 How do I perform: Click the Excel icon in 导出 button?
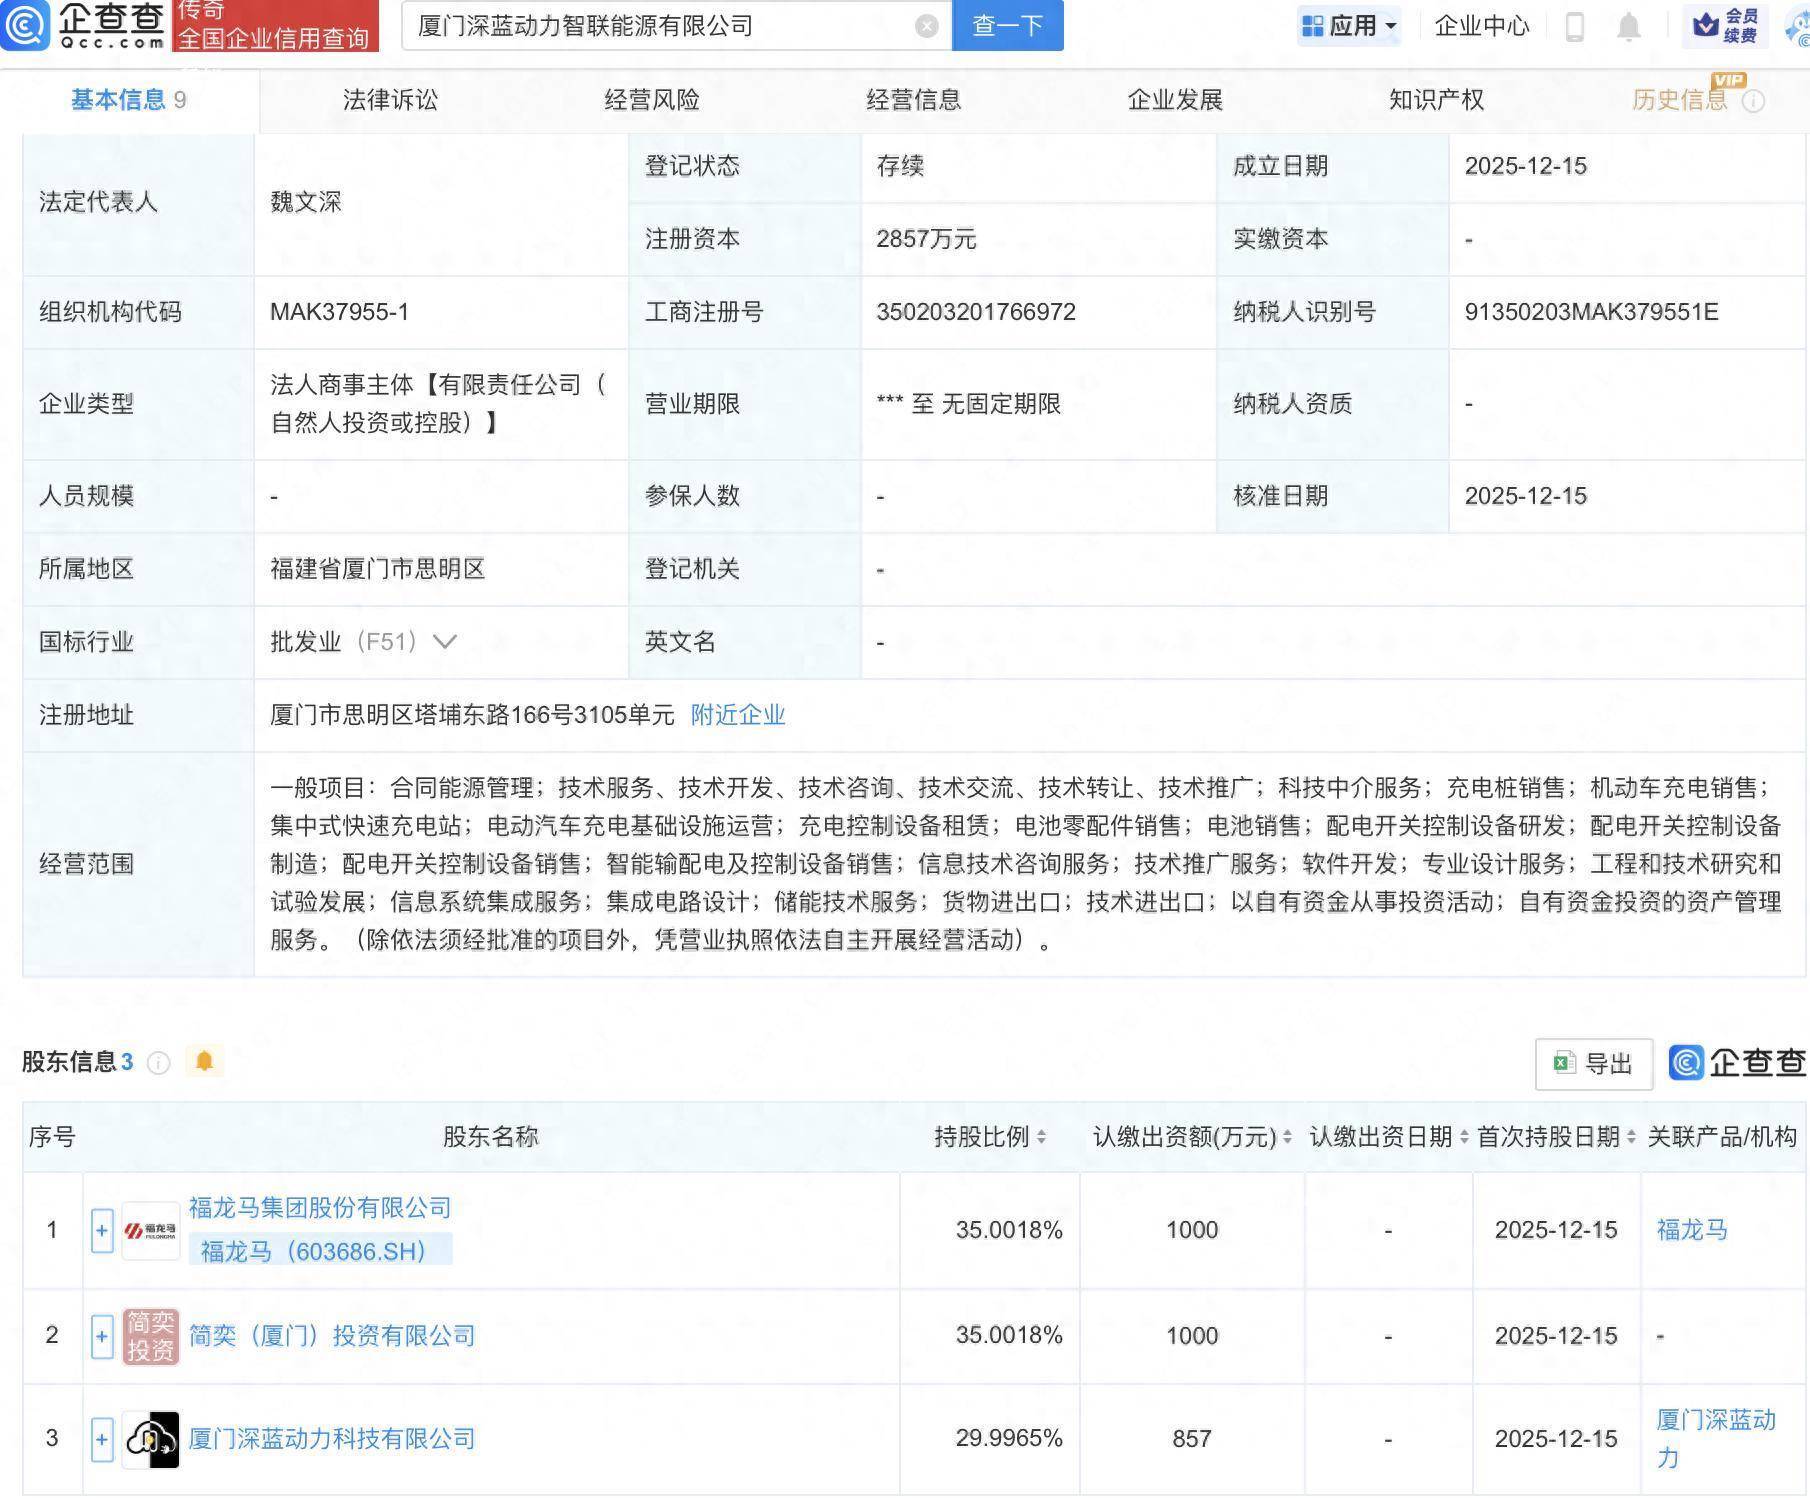tap(1563, 1063)
